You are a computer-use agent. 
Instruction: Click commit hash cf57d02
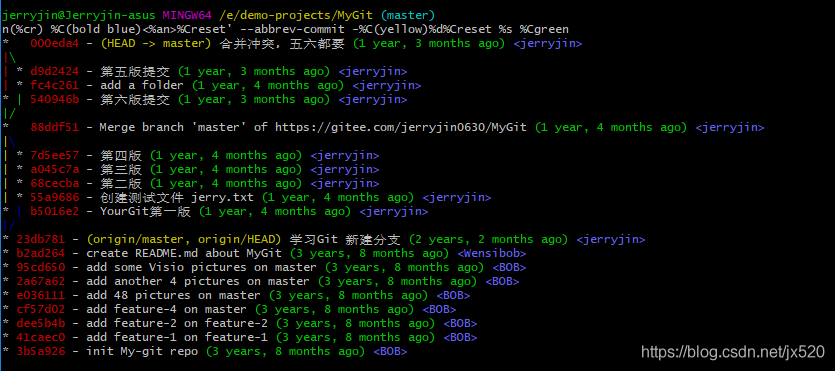pyautogui.click(x=40, y=310)
